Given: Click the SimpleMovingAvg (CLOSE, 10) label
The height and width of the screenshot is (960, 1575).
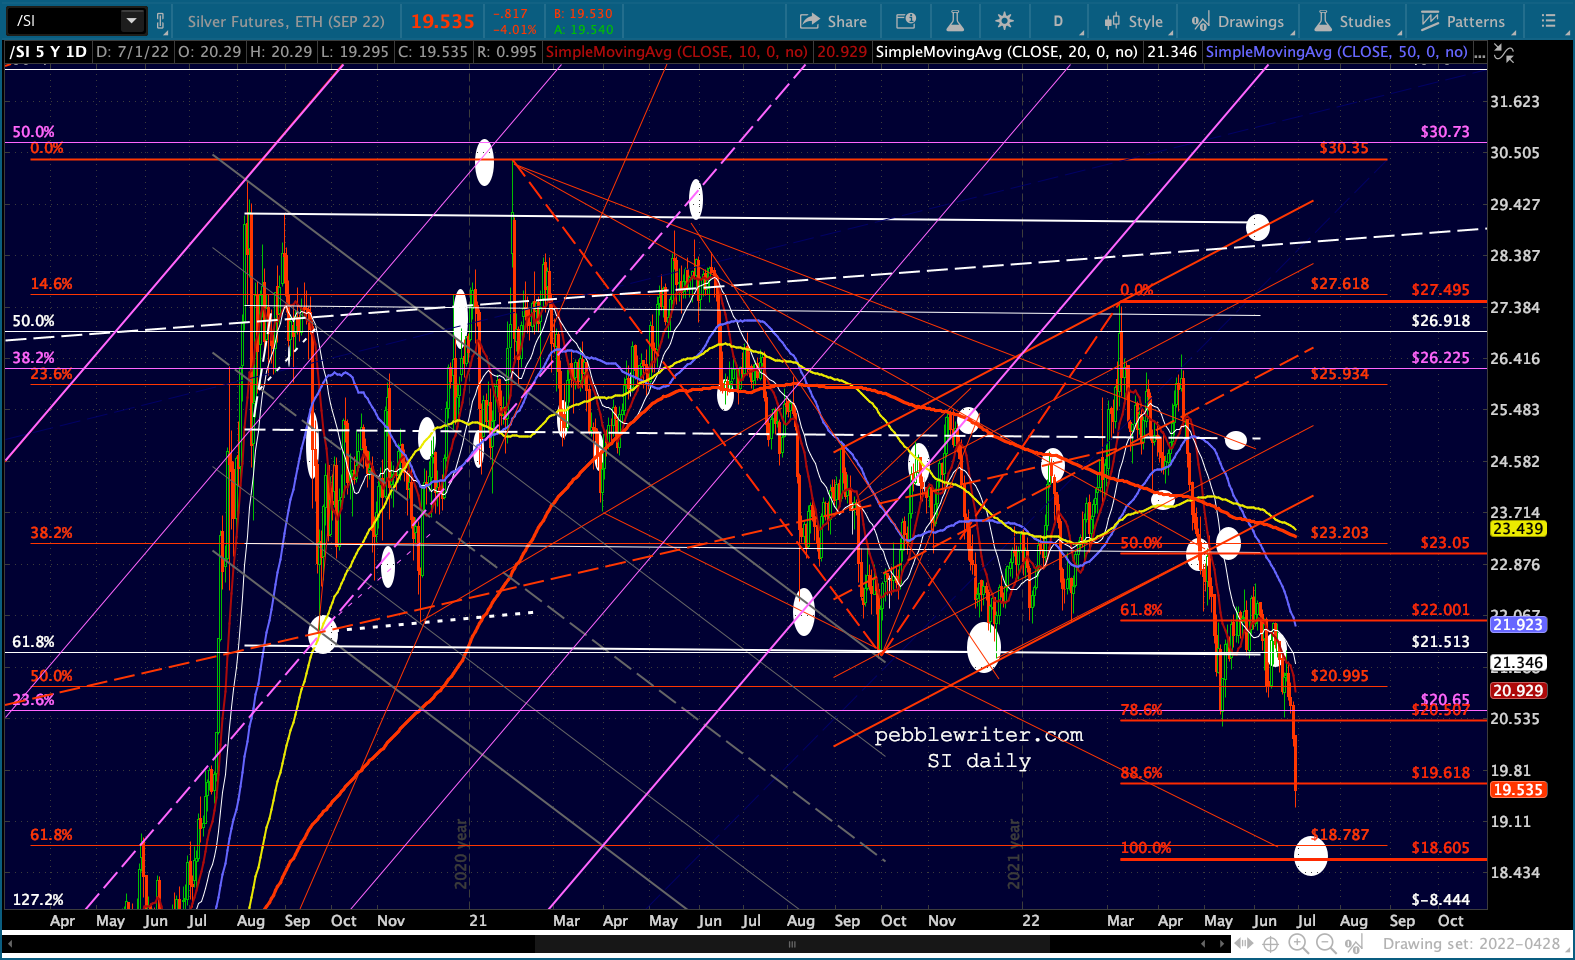Looking at the screenshot, I should (677, 52).
